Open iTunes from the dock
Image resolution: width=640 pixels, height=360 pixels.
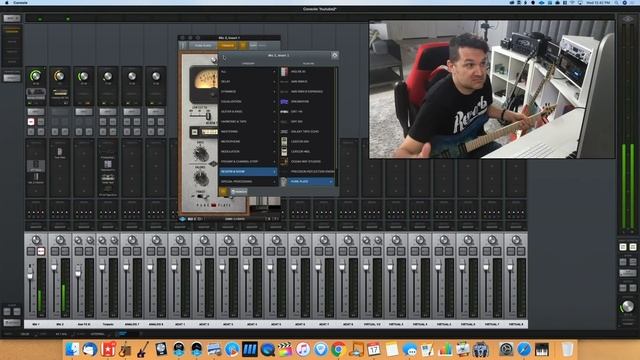[302, 349]
